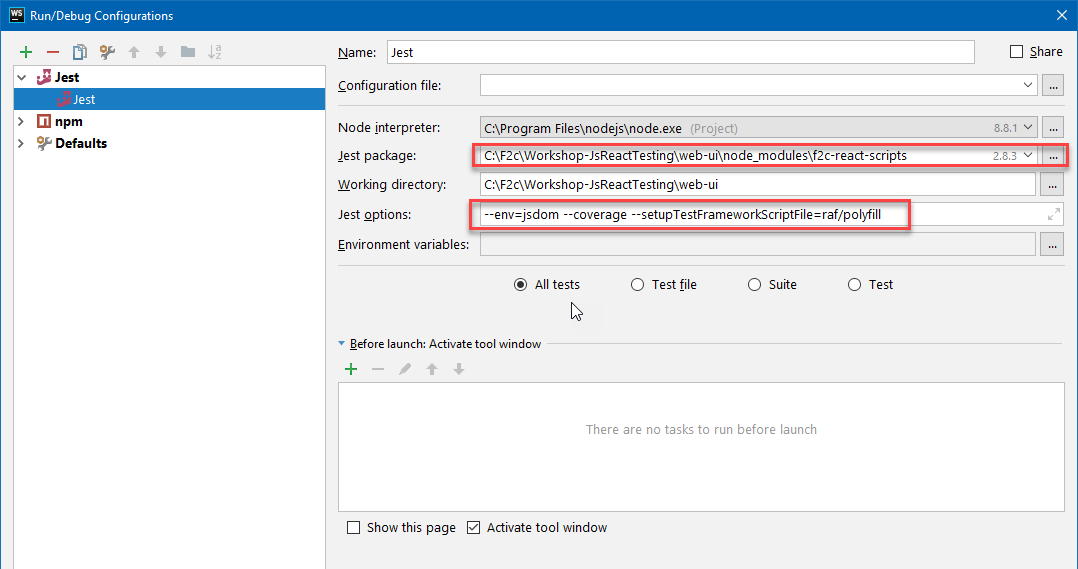Image resolution: width=1078 pixels, height=569 pixels.
Task: Edit Environment variables with ellipsis button
Action: click(1053, 245)
